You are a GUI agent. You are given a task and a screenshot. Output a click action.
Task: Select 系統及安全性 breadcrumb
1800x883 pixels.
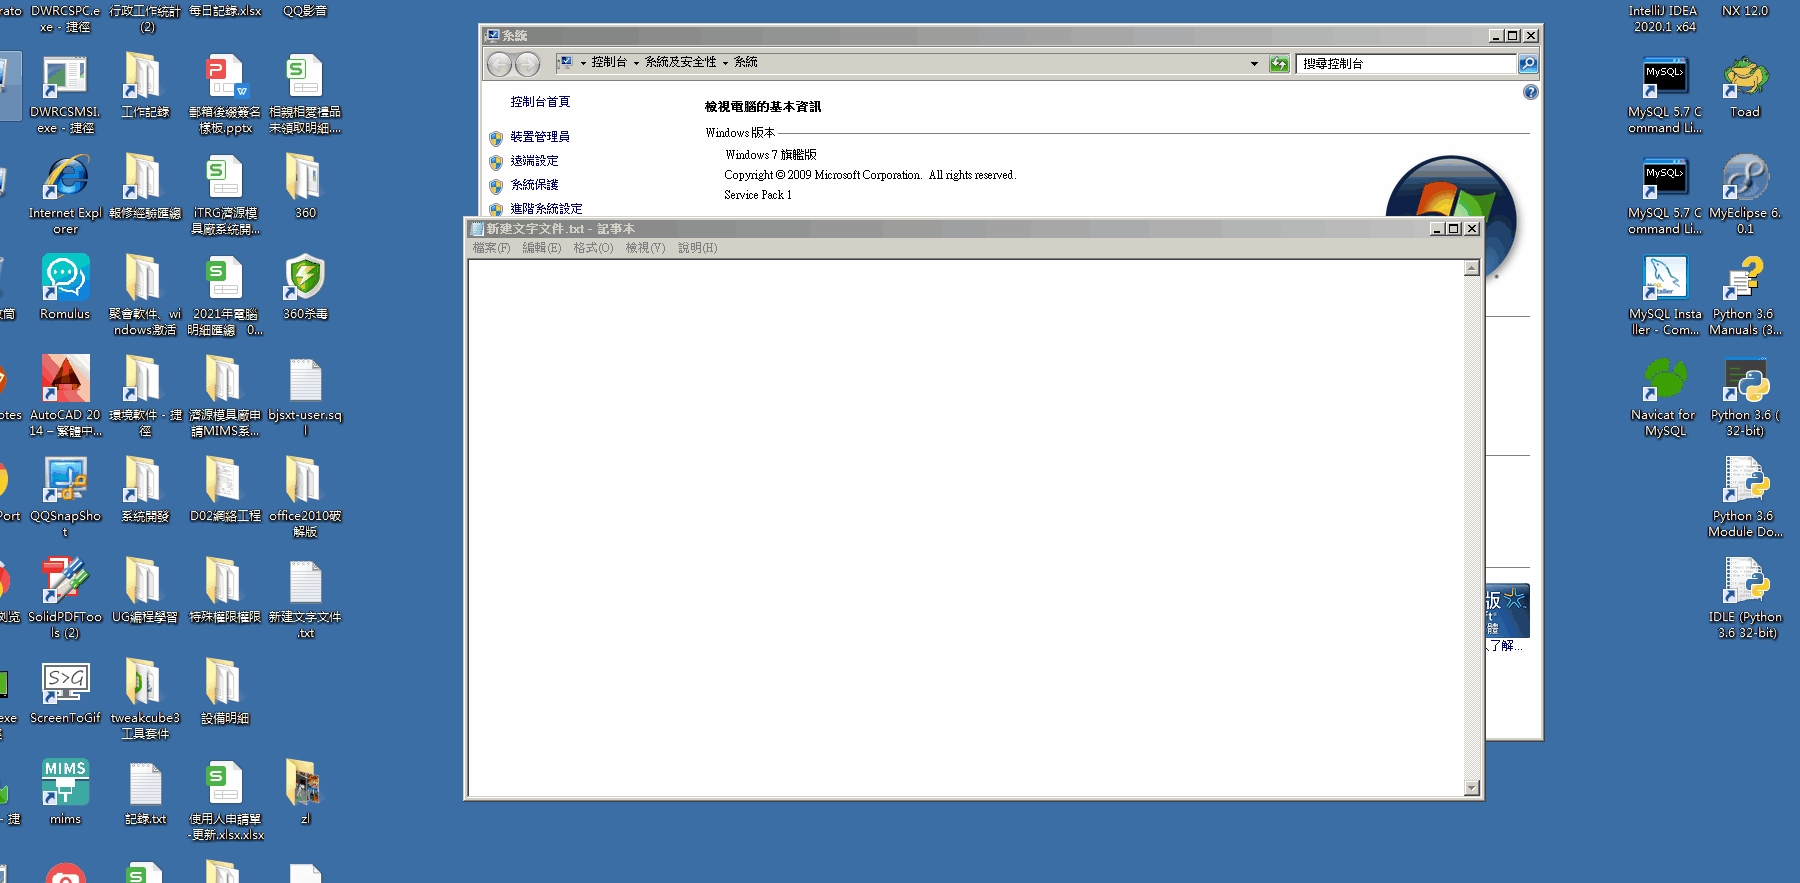pyautogui.click(x=680, y=62)
